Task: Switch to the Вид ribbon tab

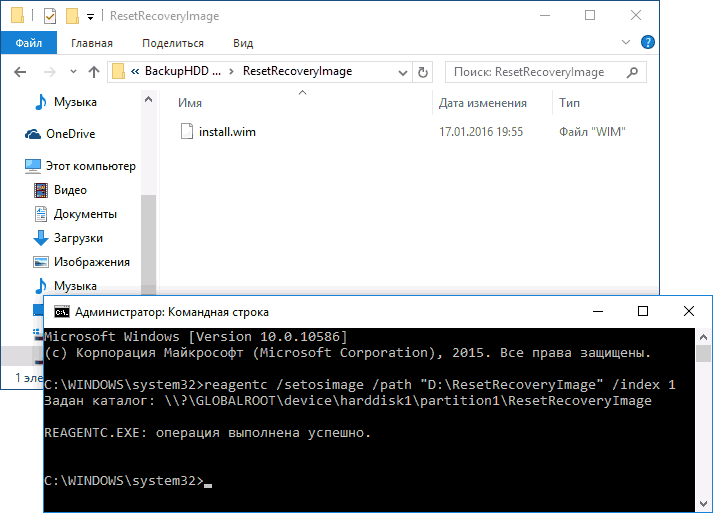Action: click(x=243, y=43)
